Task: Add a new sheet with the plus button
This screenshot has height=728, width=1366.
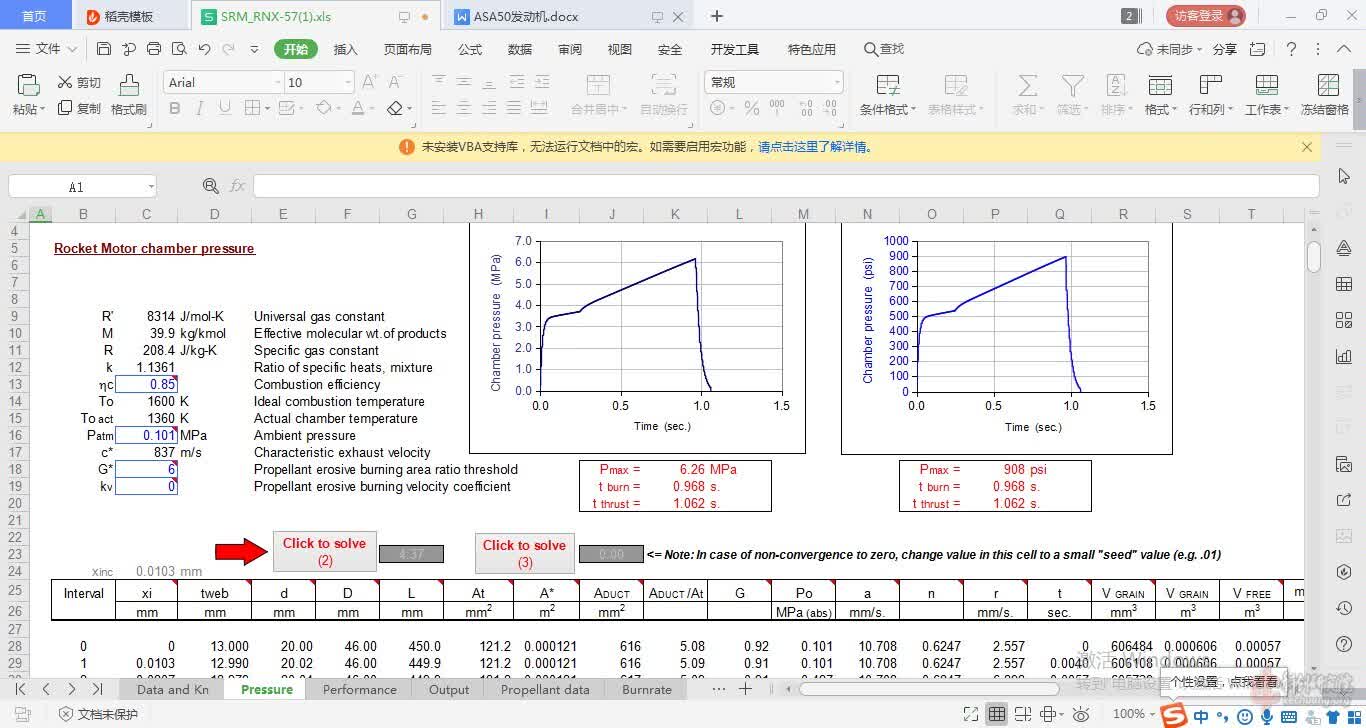Action: (x=745, y=689)
